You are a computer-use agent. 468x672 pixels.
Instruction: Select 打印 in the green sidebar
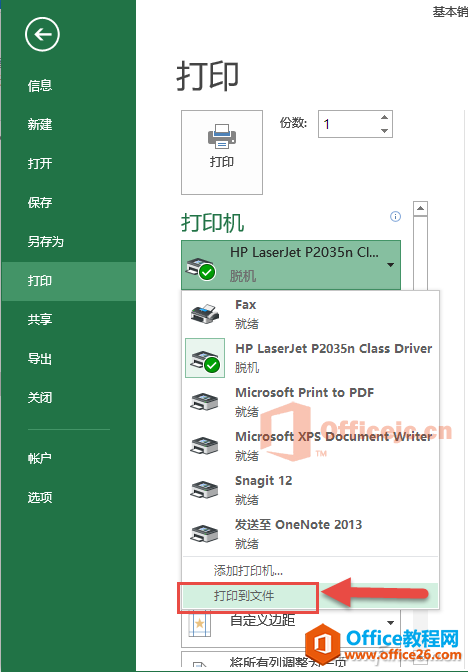[x=69, y=281]
